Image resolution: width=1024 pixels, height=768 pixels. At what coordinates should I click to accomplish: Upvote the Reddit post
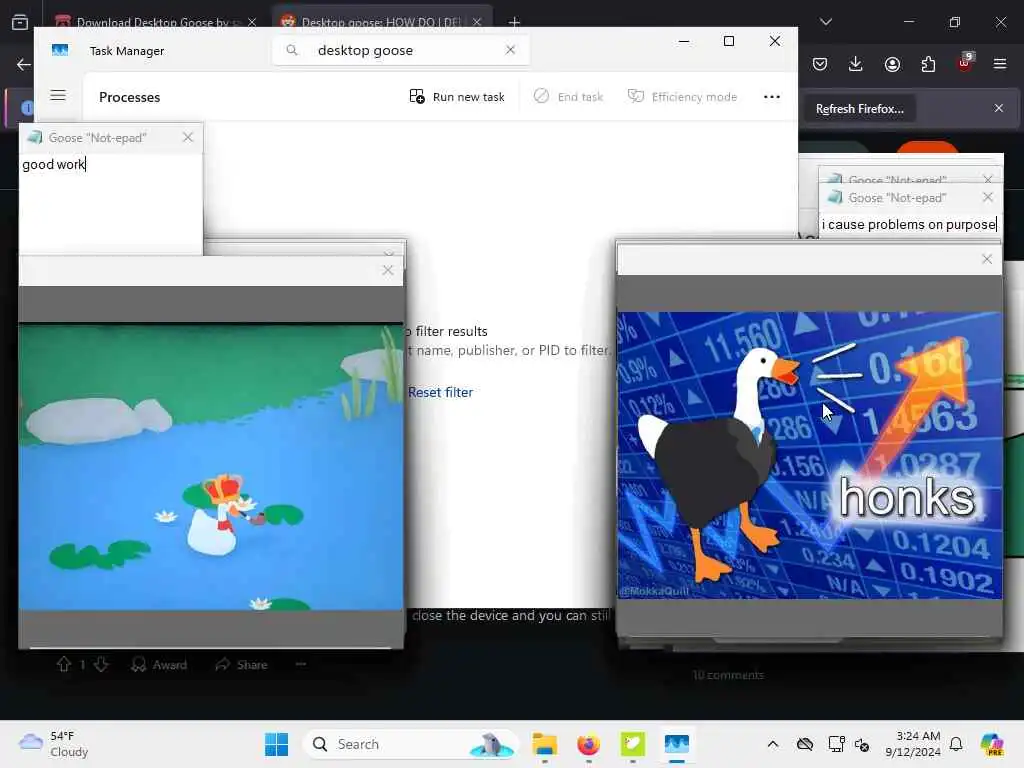tap(63, 664)
